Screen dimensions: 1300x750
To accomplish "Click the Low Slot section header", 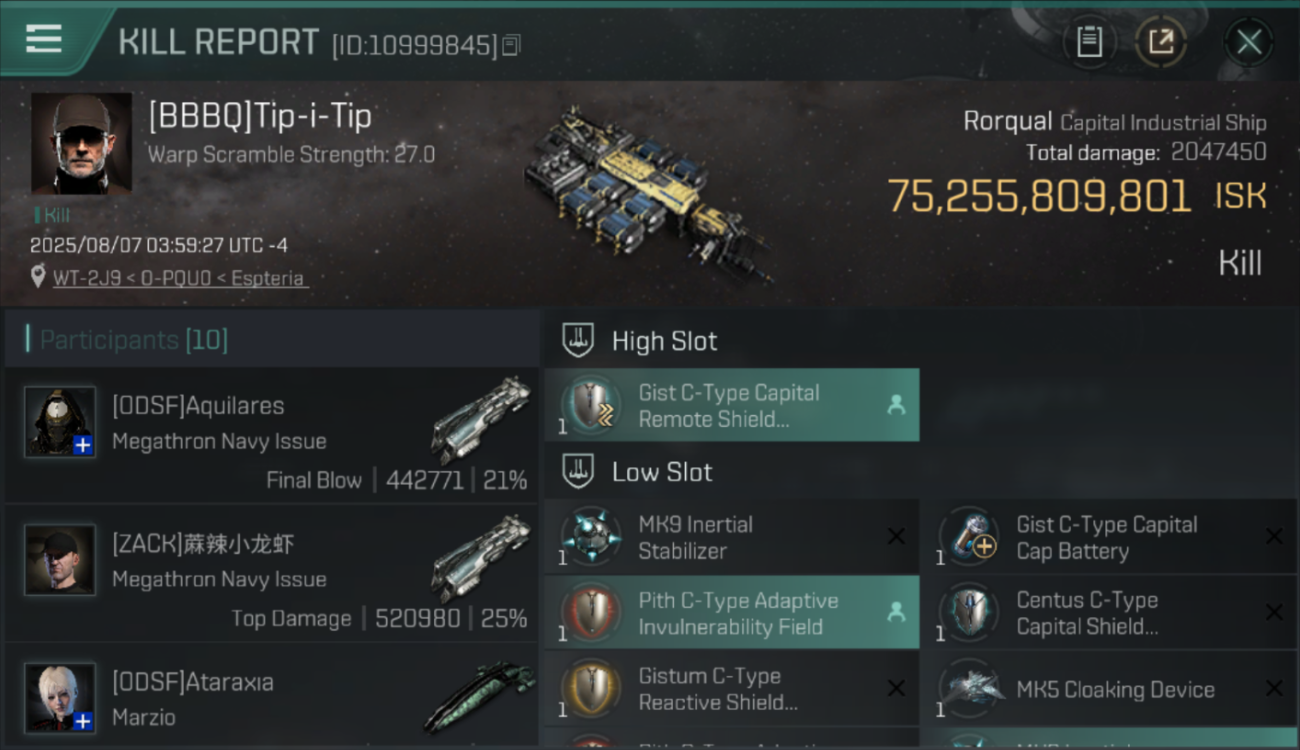I will coord(662,472).
